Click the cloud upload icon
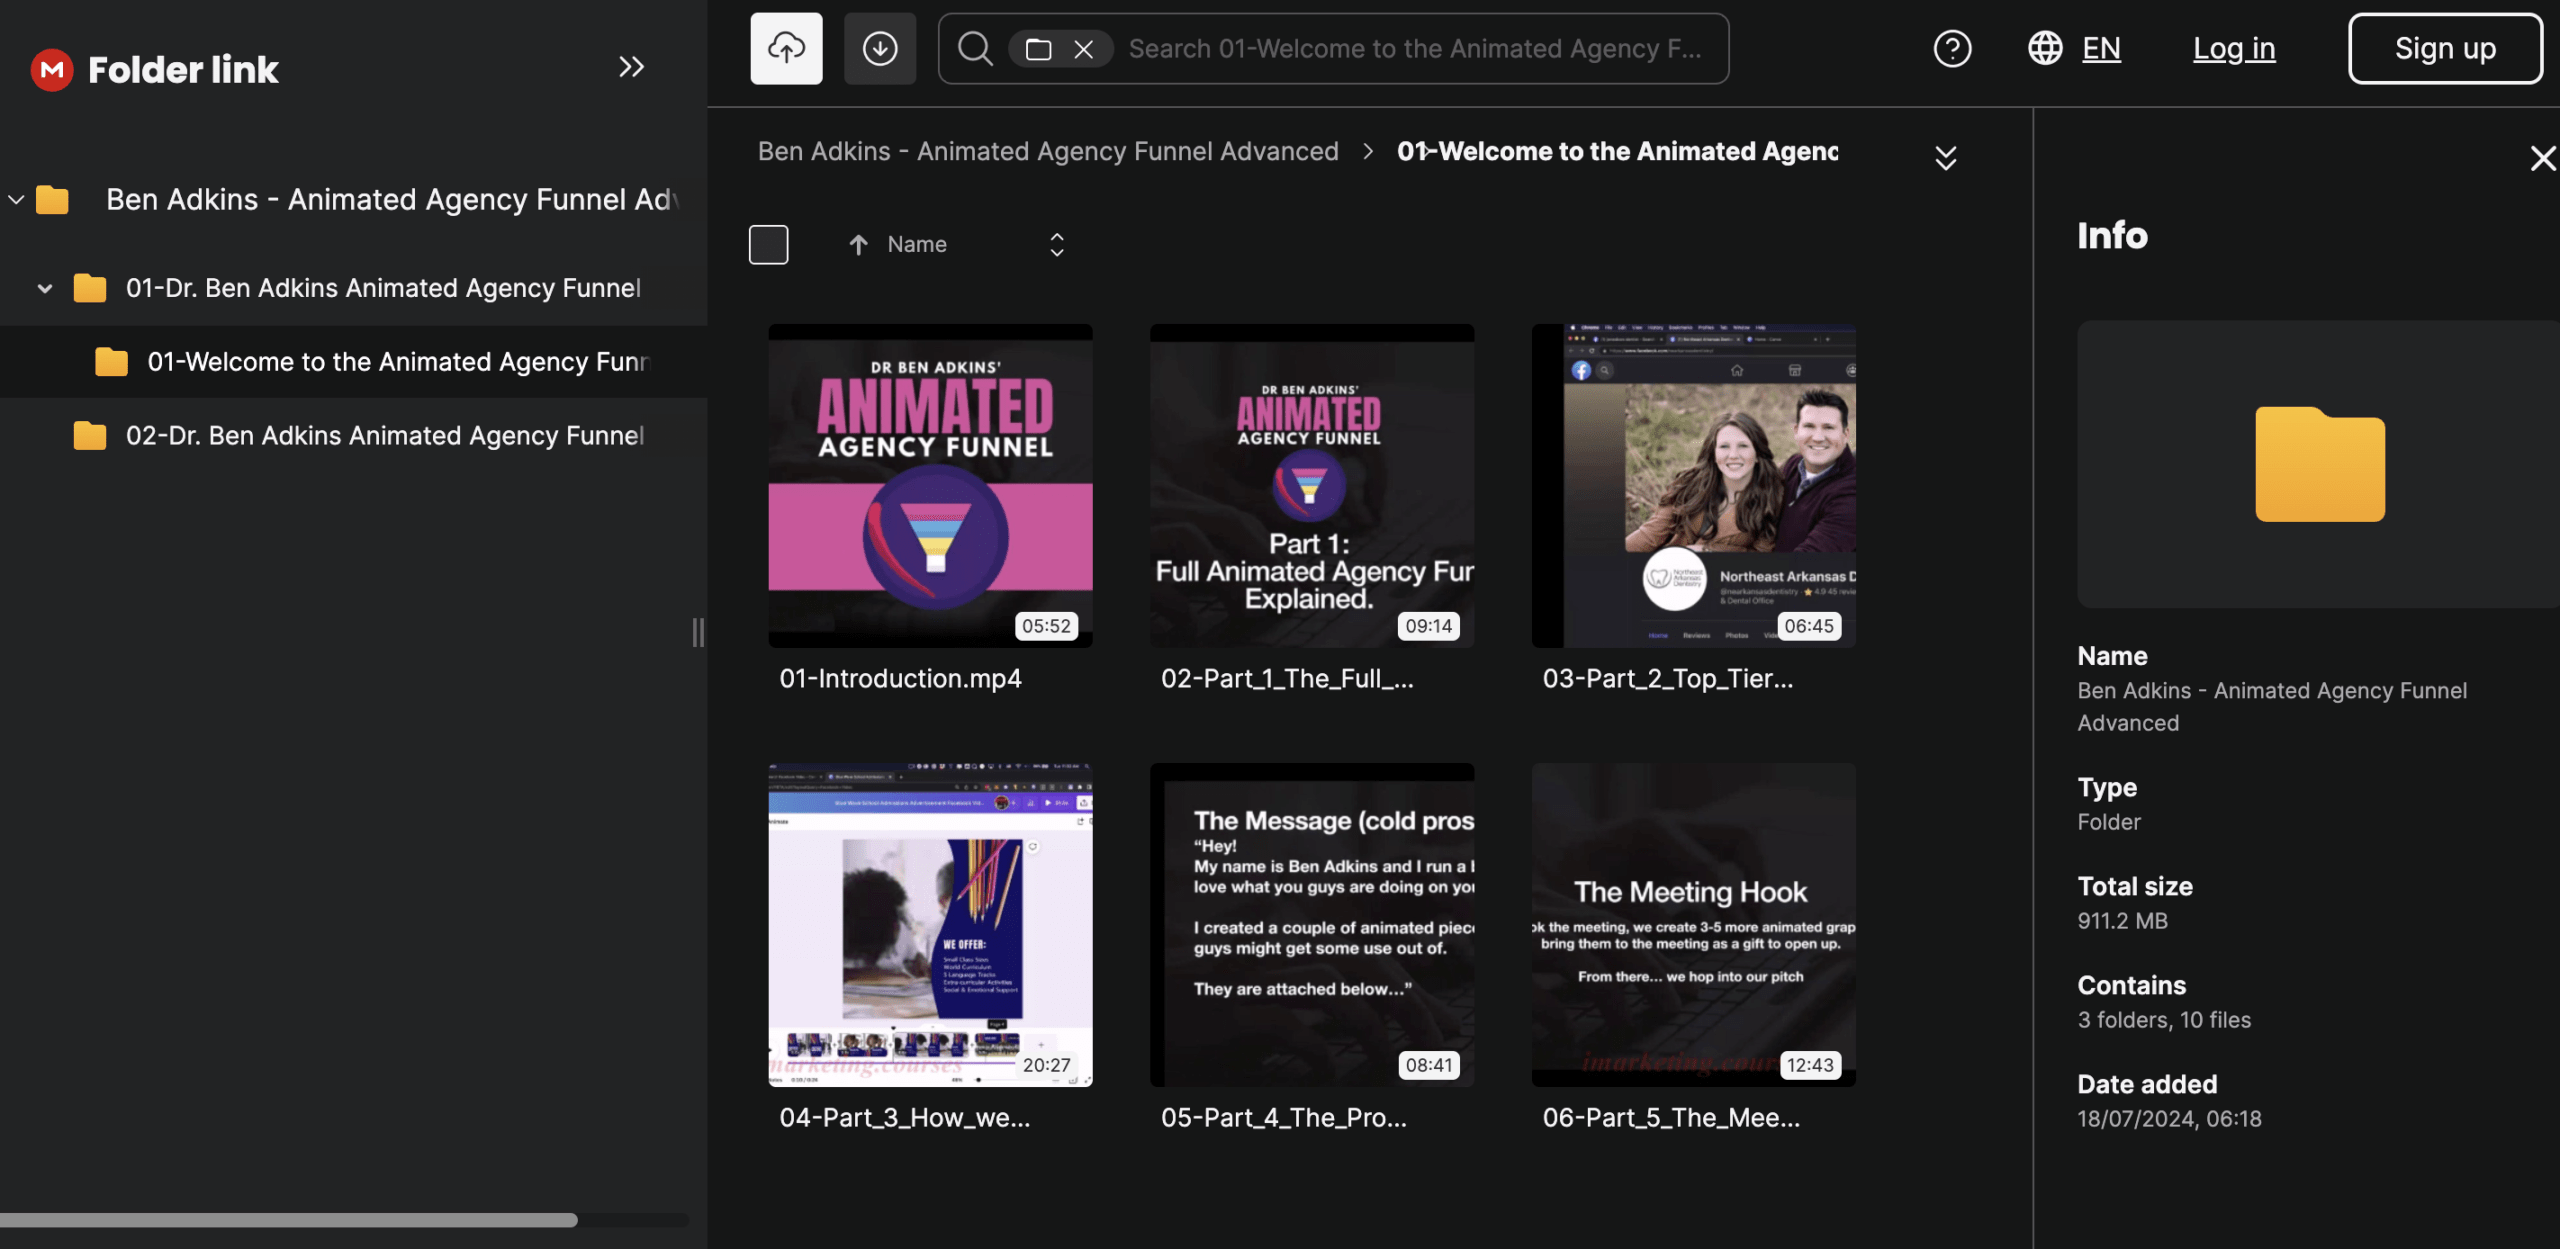 (786, 48)
